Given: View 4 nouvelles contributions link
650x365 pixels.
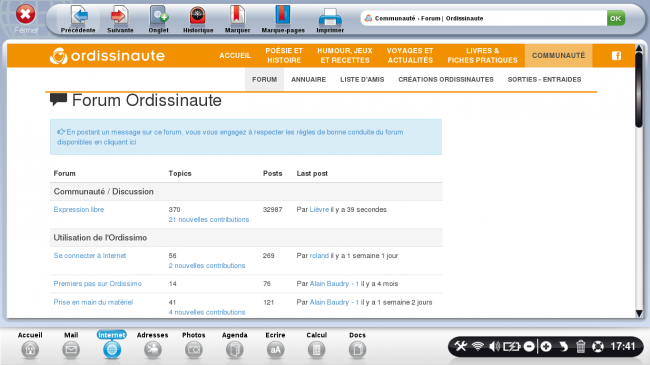Looking at the screenshot, I should coord(206,312).
